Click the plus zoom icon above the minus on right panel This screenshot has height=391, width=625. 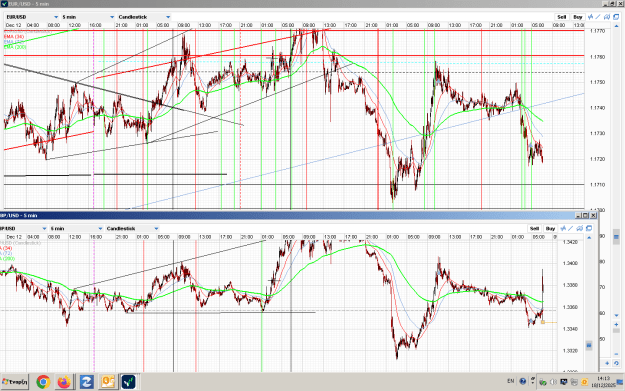click(x=616, y=324)
